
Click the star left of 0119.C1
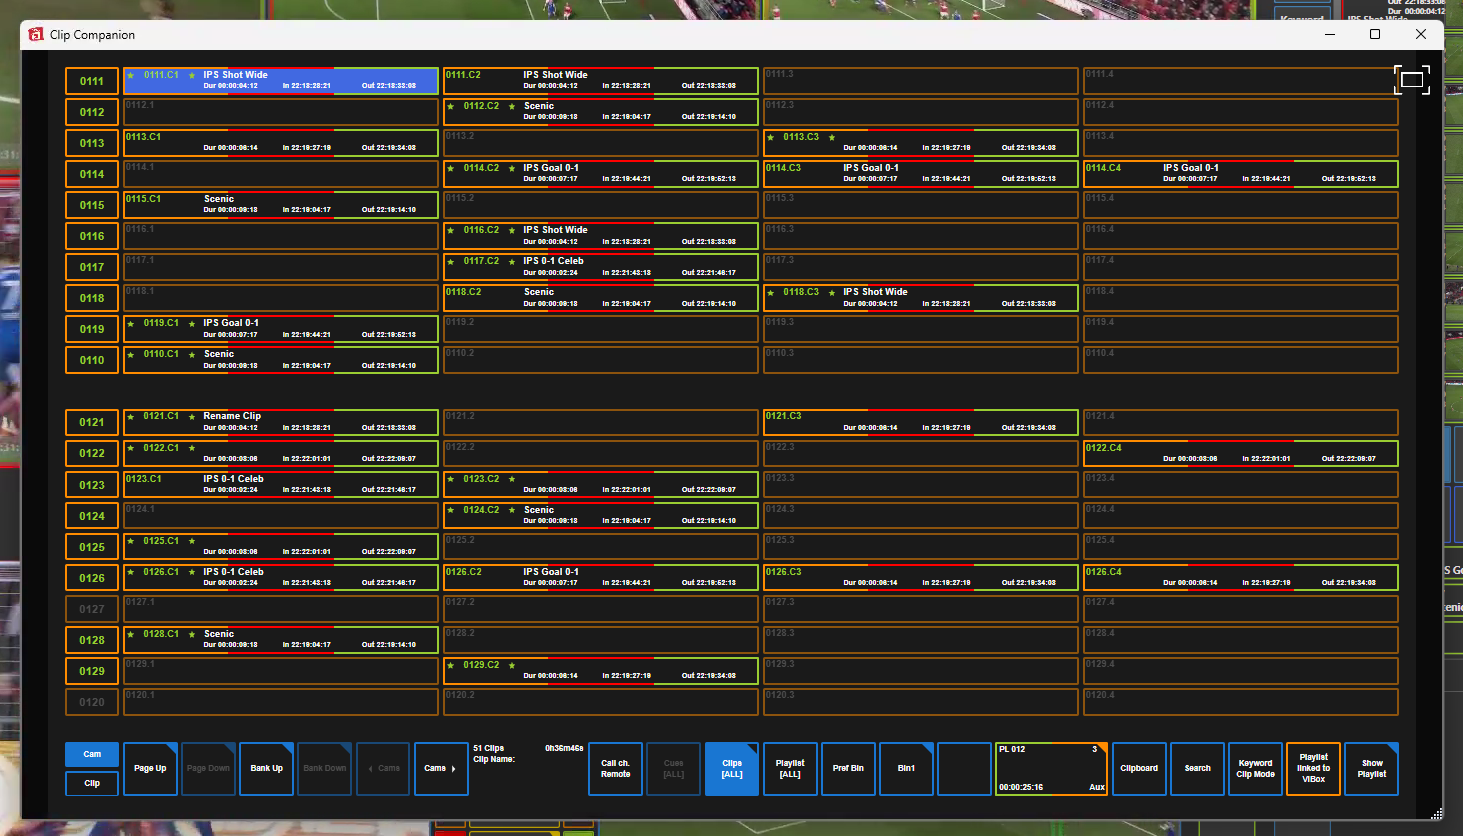coord(131,323)
